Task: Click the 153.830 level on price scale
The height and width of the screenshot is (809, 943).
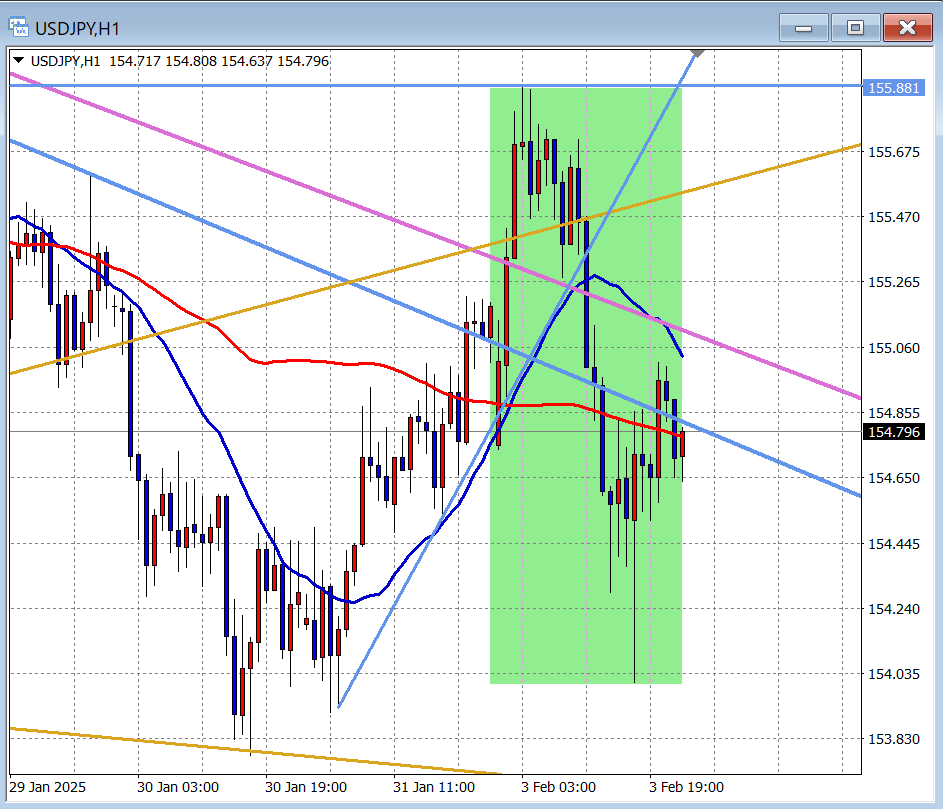Action: point(893,739)
